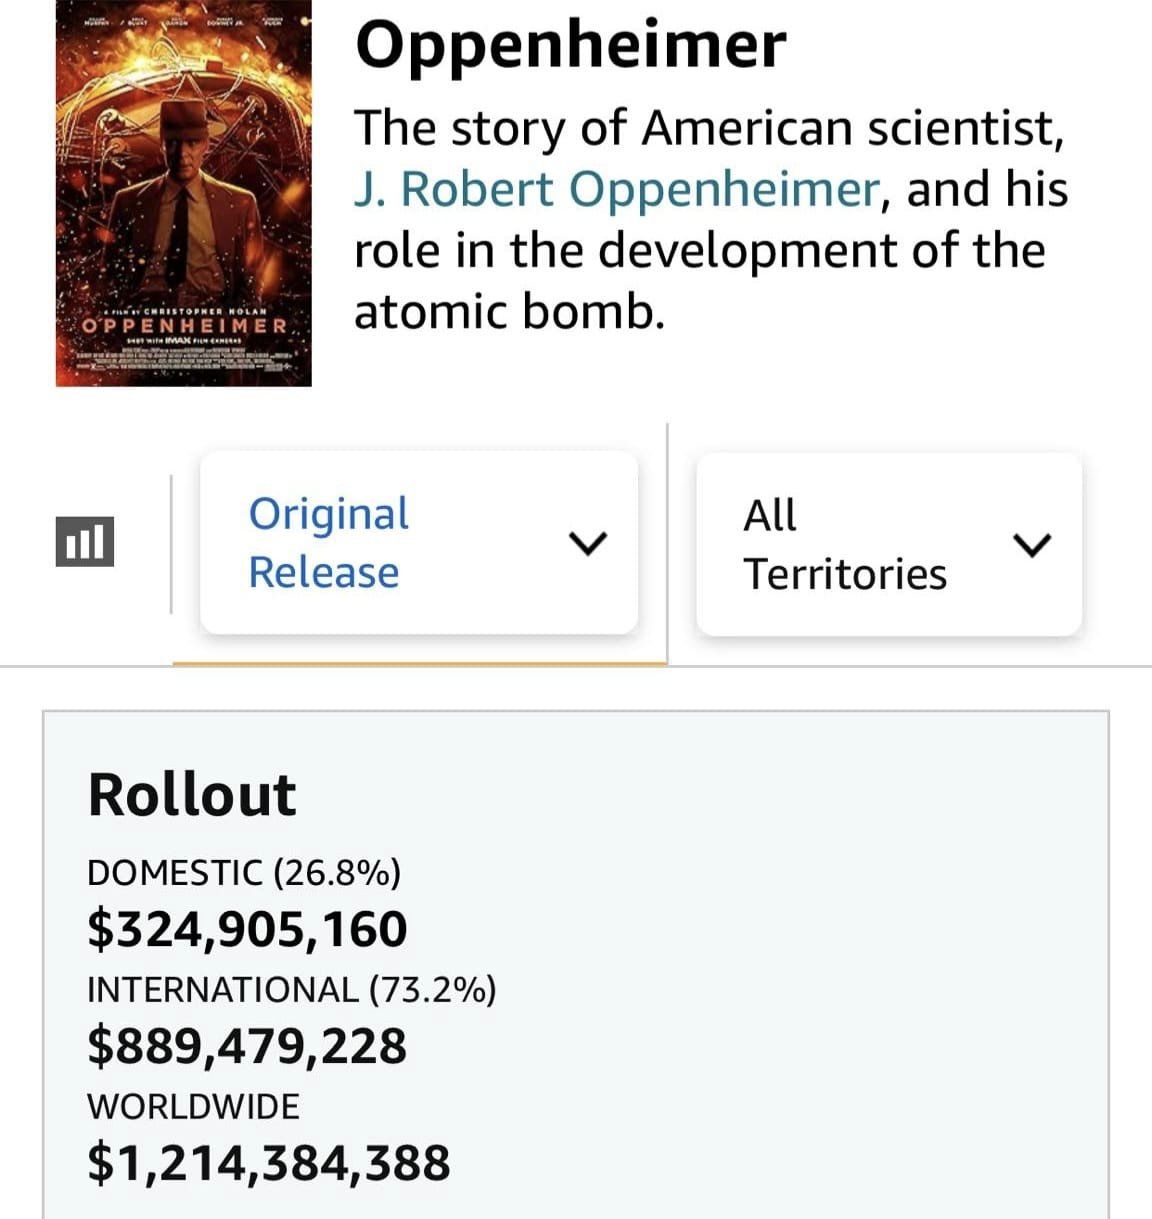Open the All Territories dropdown
Viewport: 1152px width, 1219px height.
coord(888,544)
